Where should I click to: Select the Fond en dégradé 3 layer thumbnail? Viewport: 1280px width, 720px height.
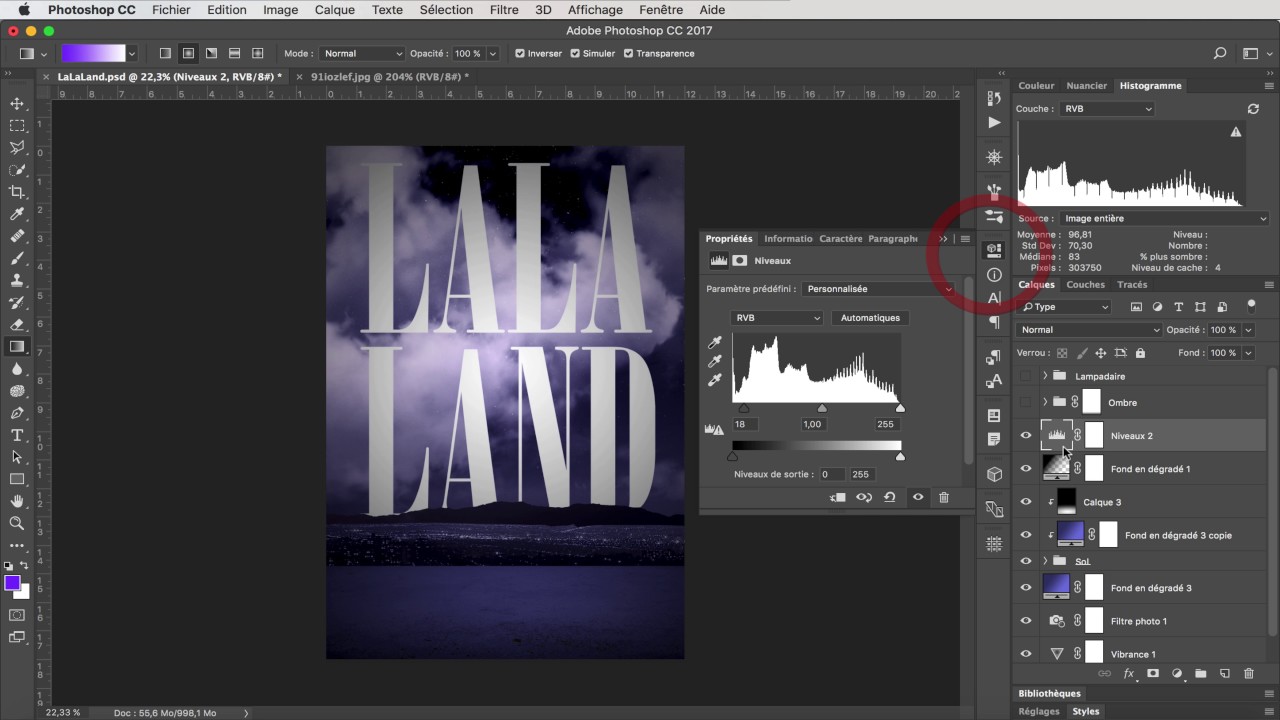click(1056, 587)
